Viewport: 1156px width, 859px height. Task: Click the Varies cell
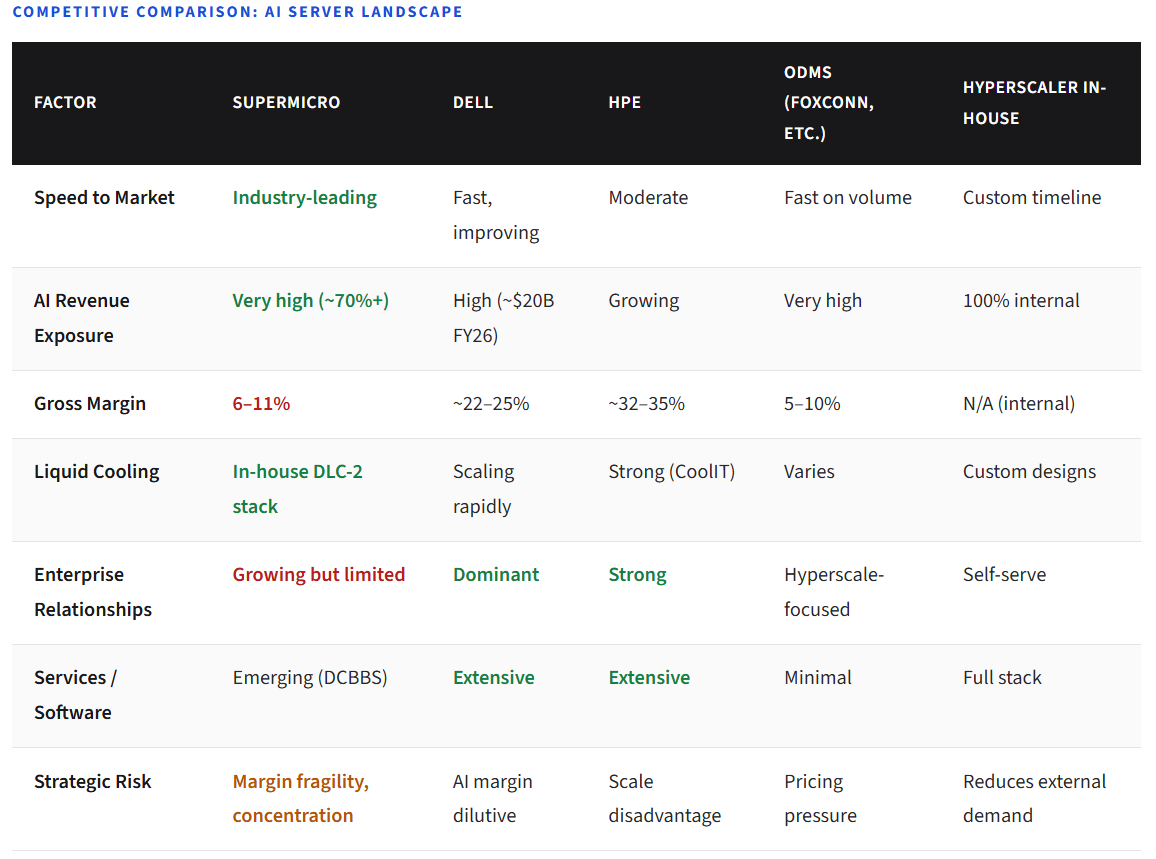809,472
